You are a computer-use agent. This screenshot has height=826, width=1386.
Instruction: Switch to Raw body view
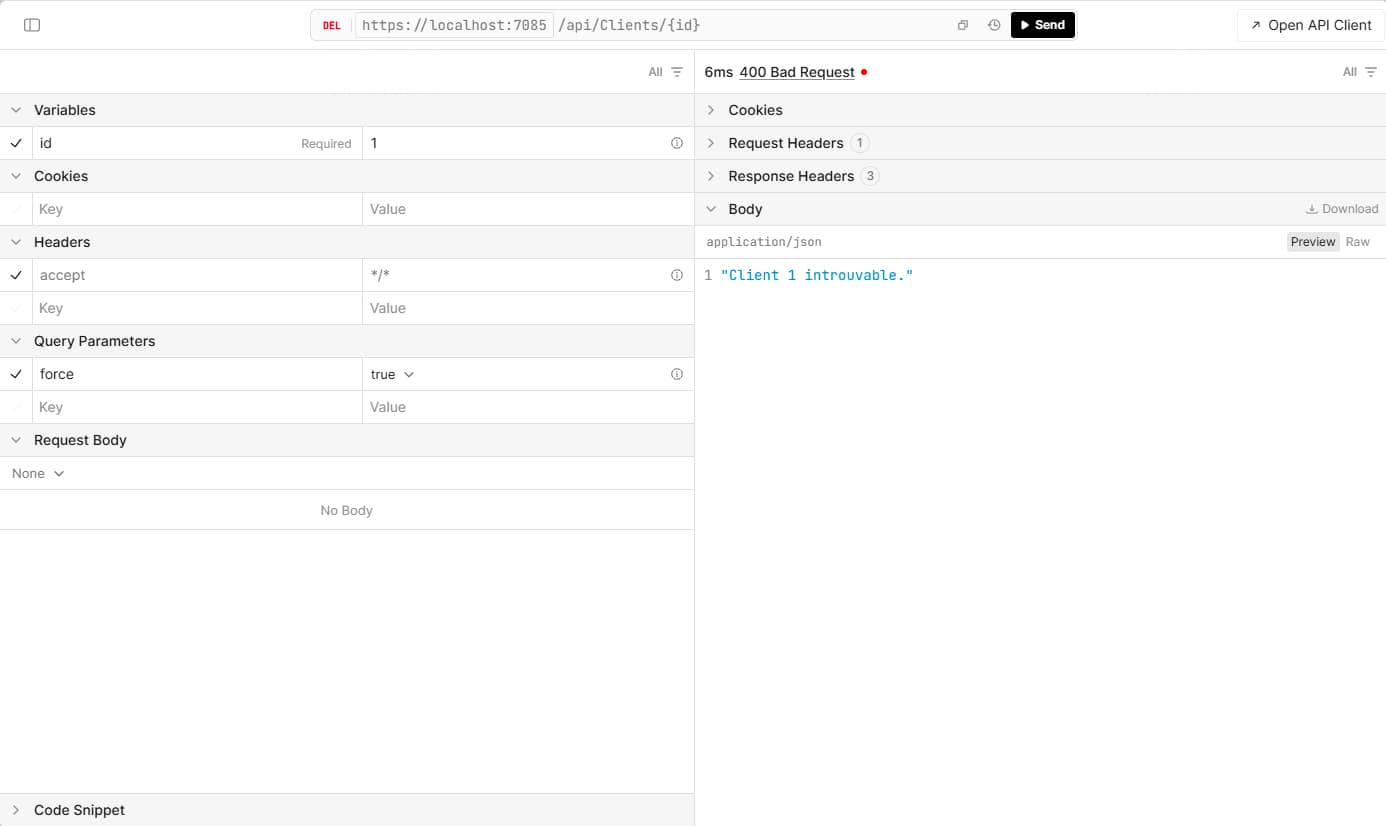1358,242
